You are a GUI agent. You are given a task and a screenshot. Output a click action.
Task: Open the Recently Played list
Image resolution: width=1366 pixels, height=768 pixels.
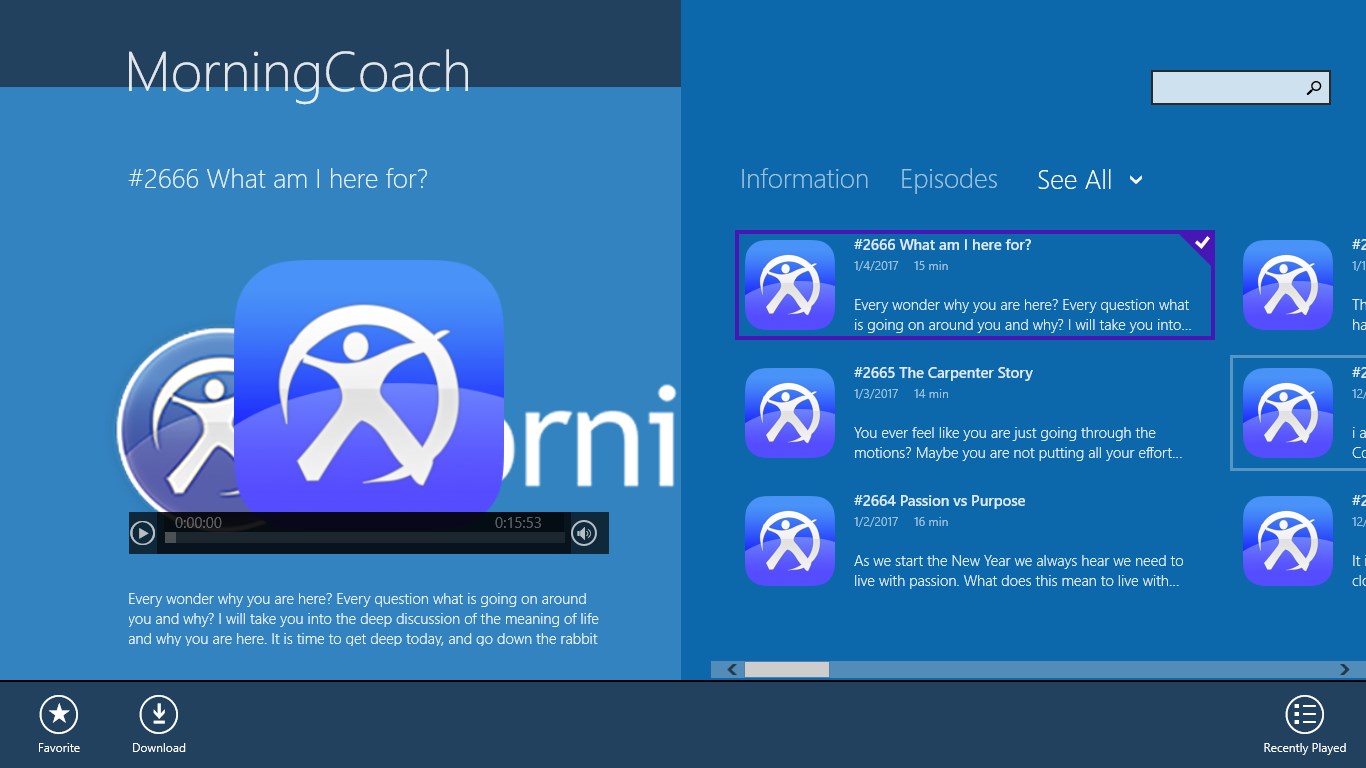[1304, 715]
